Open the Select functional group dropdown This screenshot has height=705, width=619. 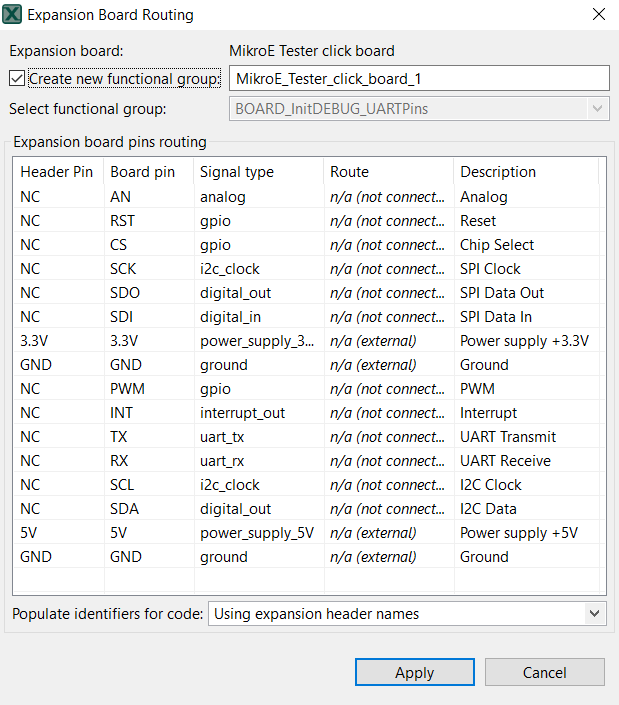click(x=419, y=108)
